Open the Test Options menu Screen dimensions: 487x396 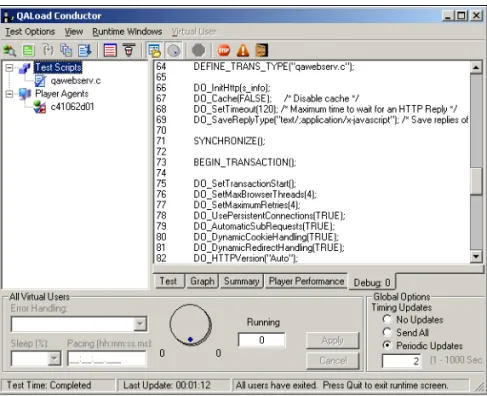30,32
